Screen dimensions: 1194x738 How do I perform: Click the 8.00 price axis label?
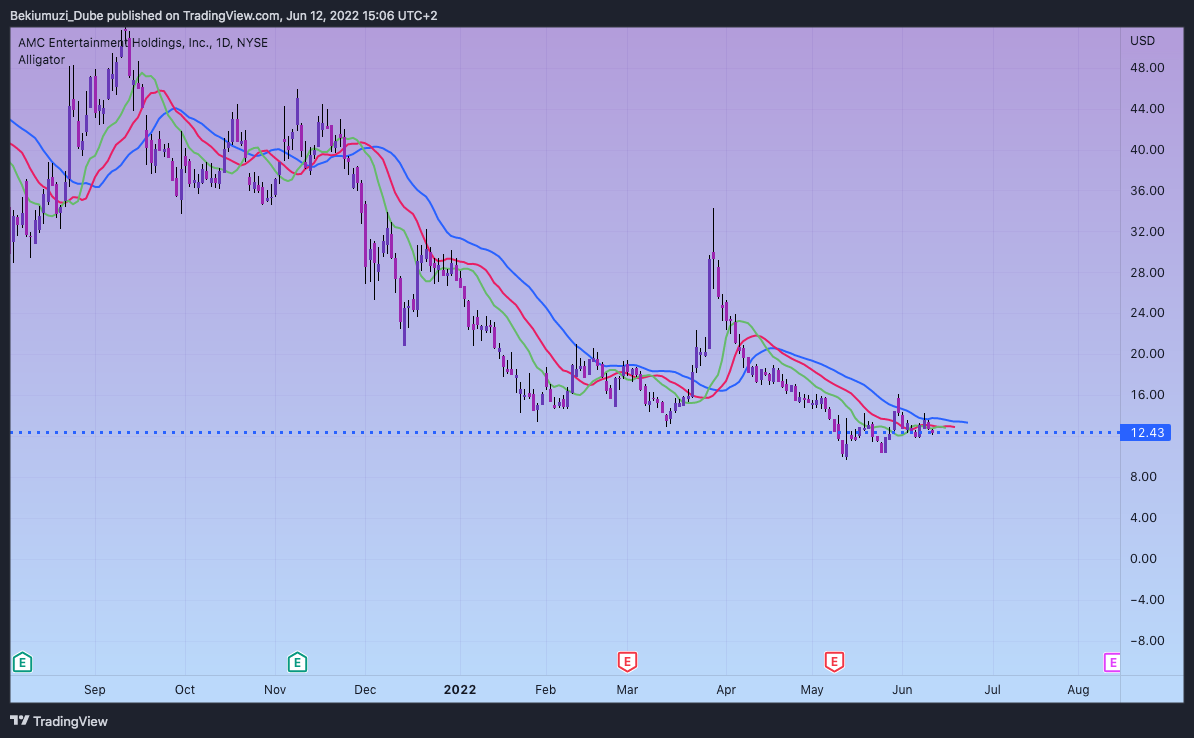pyautogui.click(x=1143, y=477)
